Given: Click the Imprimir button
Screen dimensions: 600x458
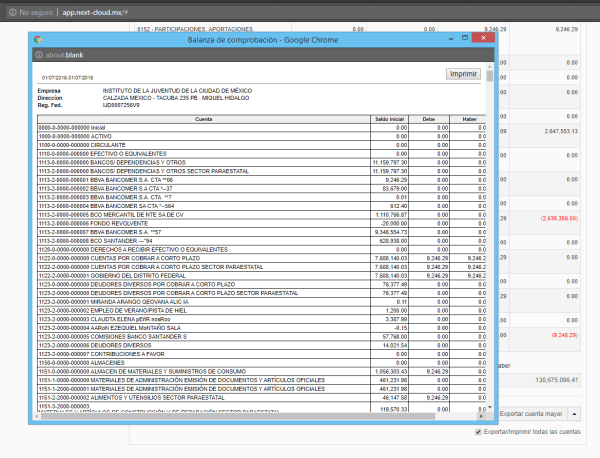Looking at the screenshot, I should (463, 74).
